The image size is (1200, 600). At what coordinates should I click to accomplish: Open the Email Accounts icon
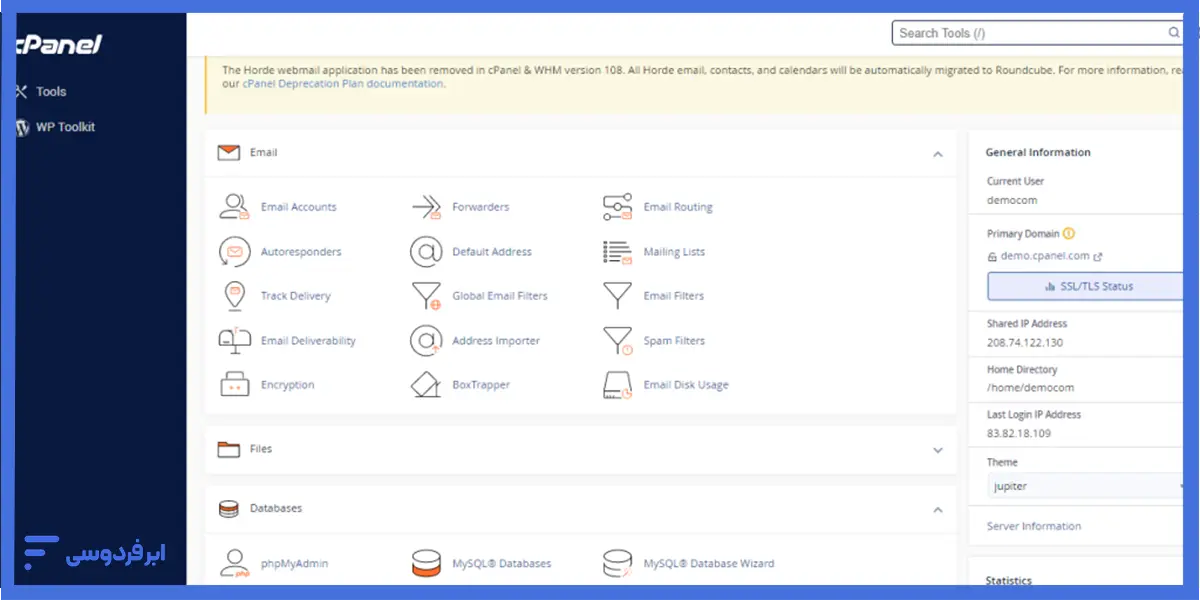234,207
